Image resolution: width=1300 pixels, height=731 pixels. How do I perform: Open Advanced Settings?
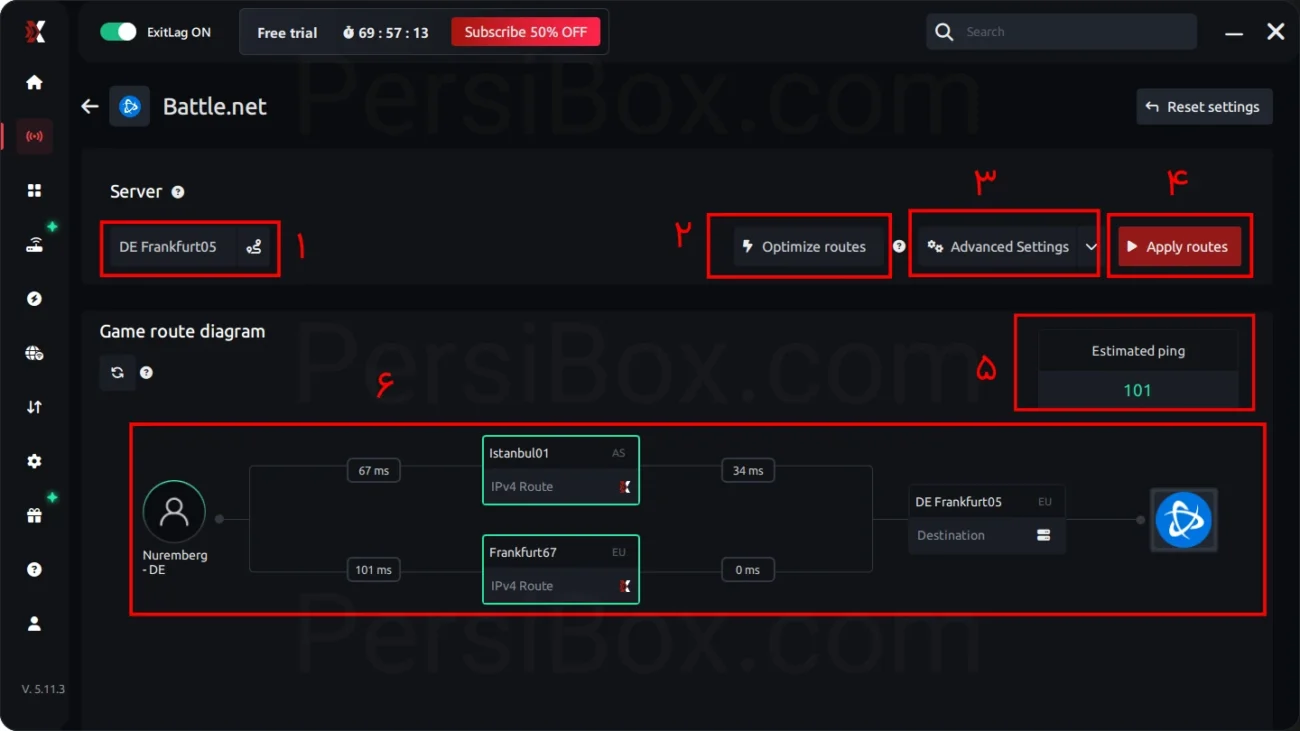997,247
